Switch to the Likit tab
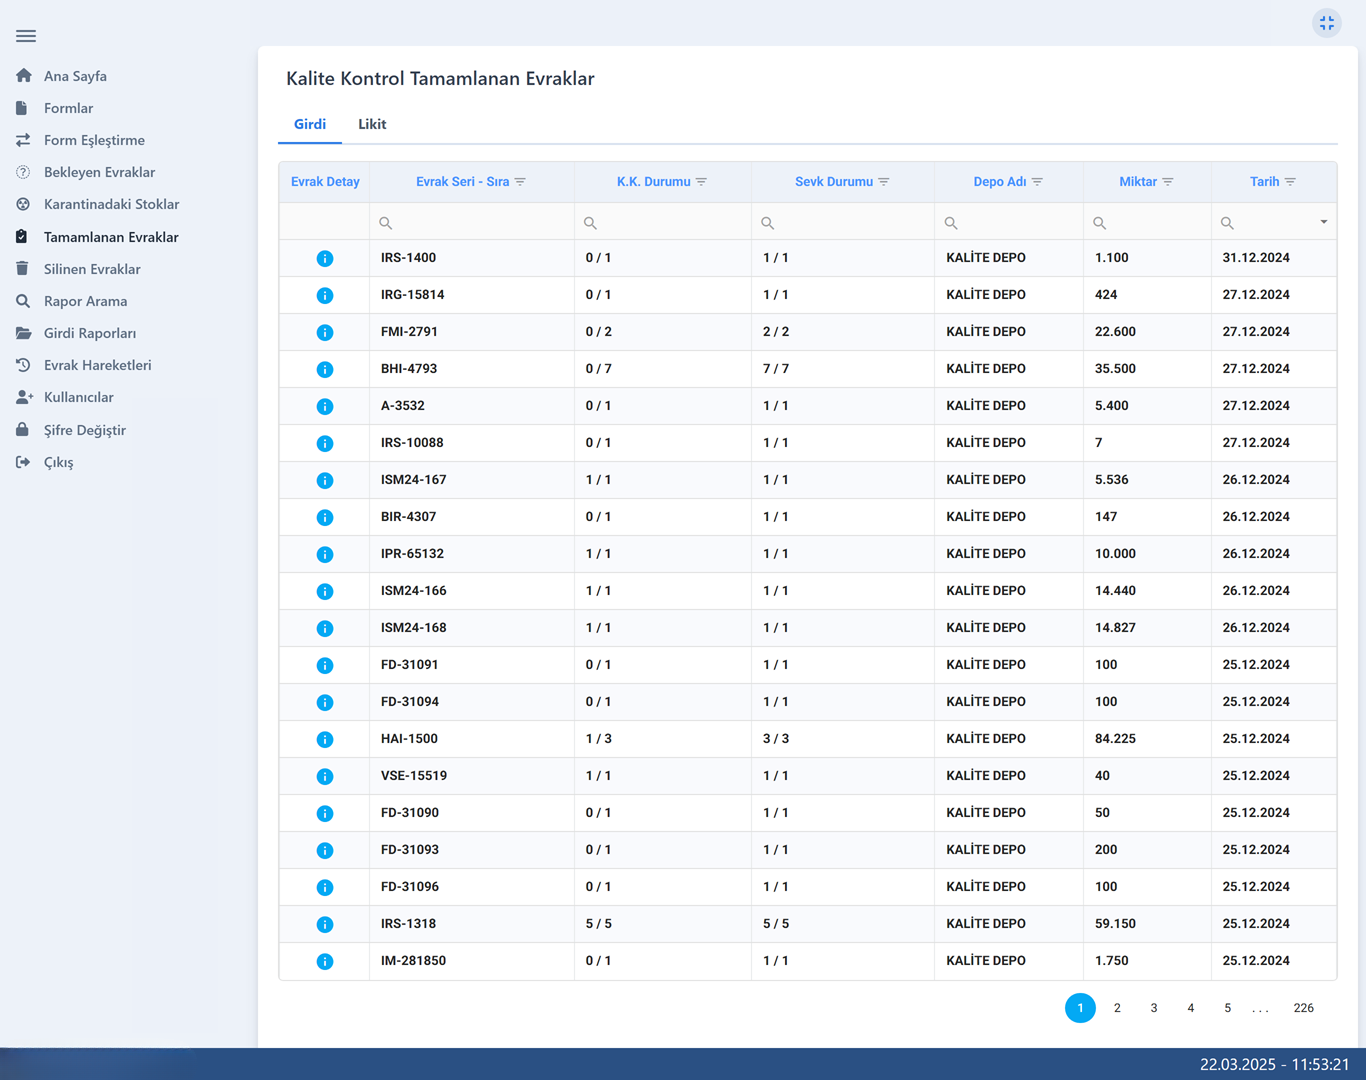The width and height of the screenshot is (1366, 1080). [372, 124]
